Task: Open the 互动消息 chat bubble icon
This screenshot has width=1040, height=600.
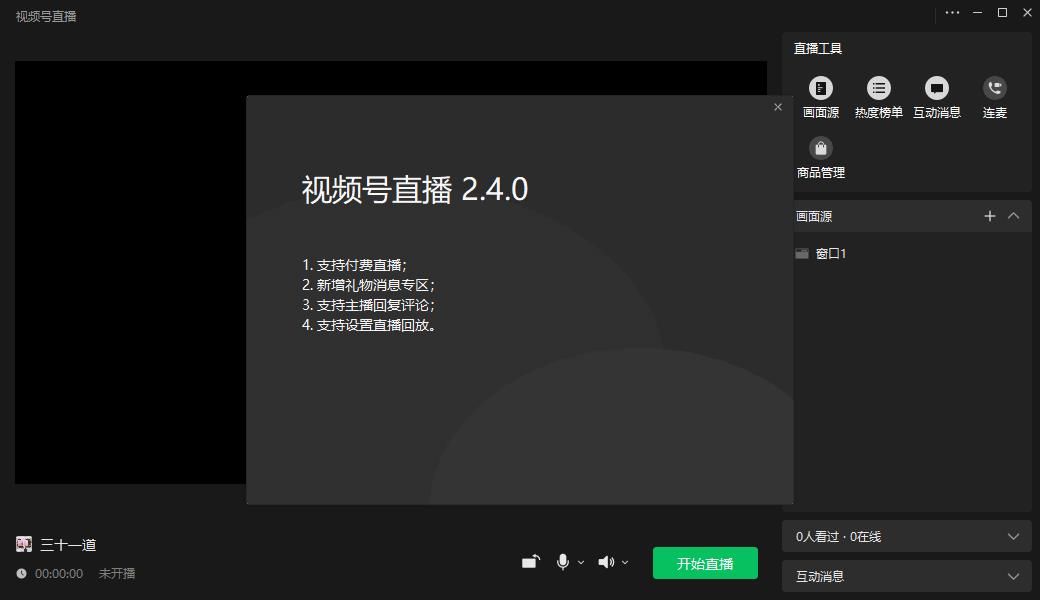Action: pos(937,88)
